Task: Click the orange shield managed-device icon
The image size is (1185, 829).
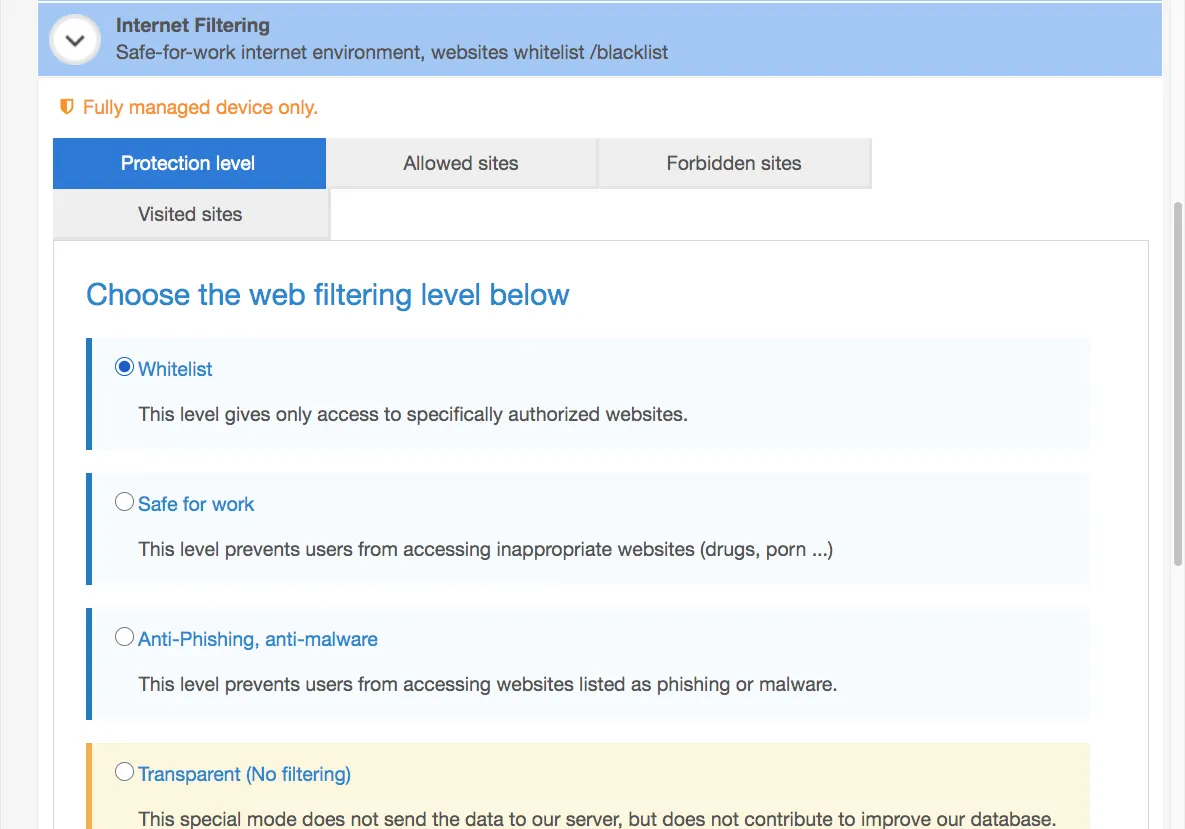Action: point(67,107)
